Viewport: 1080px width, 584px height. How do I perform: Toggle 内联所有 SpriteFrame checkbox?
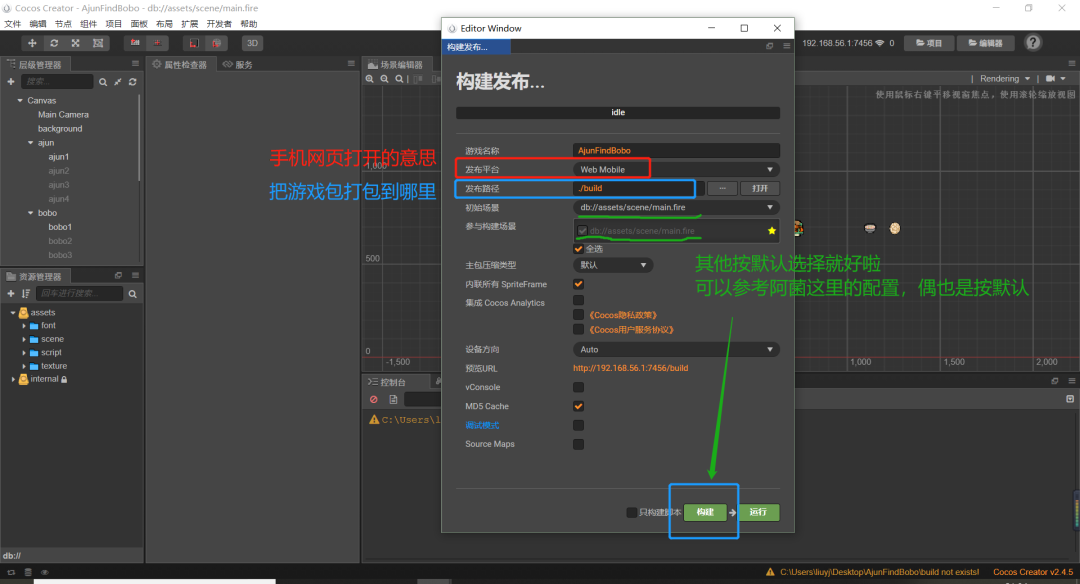pyautogui.click(x=579, y=284)
